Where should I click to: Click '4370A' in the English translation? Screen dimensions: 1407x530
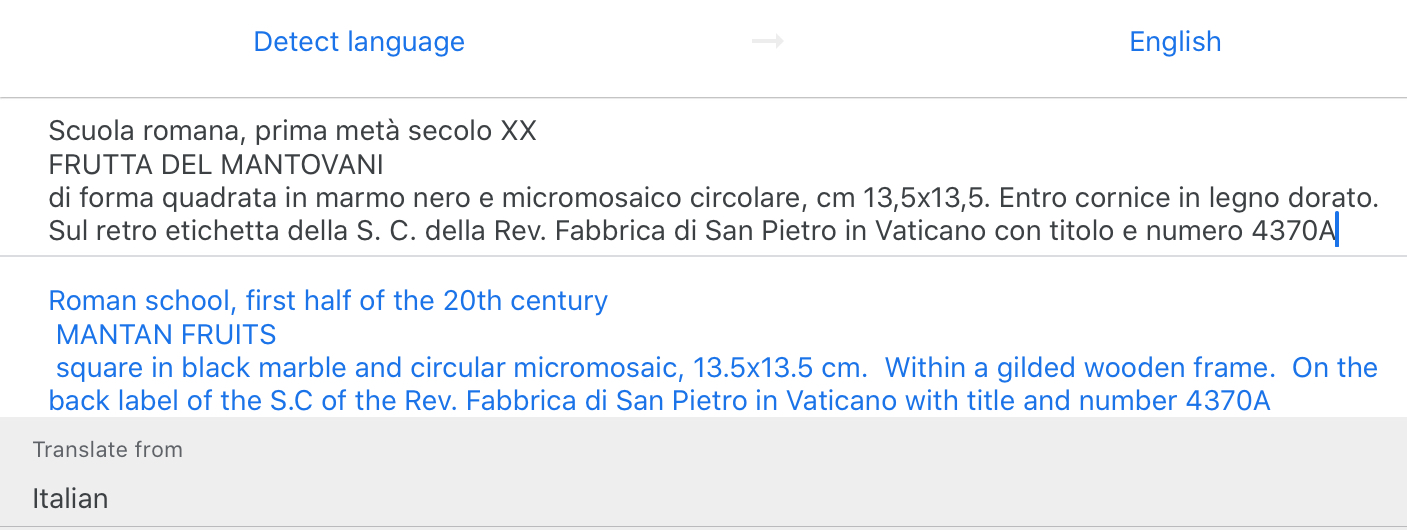click(x=1227, y=401)
